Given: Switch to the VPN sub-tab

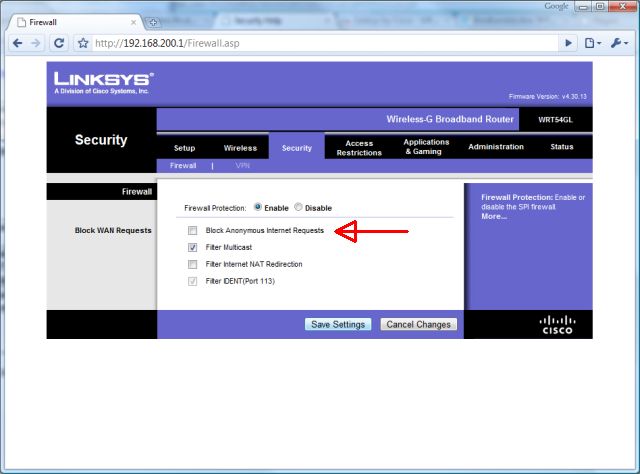Looking at the screenshot, I should point(242,165).
